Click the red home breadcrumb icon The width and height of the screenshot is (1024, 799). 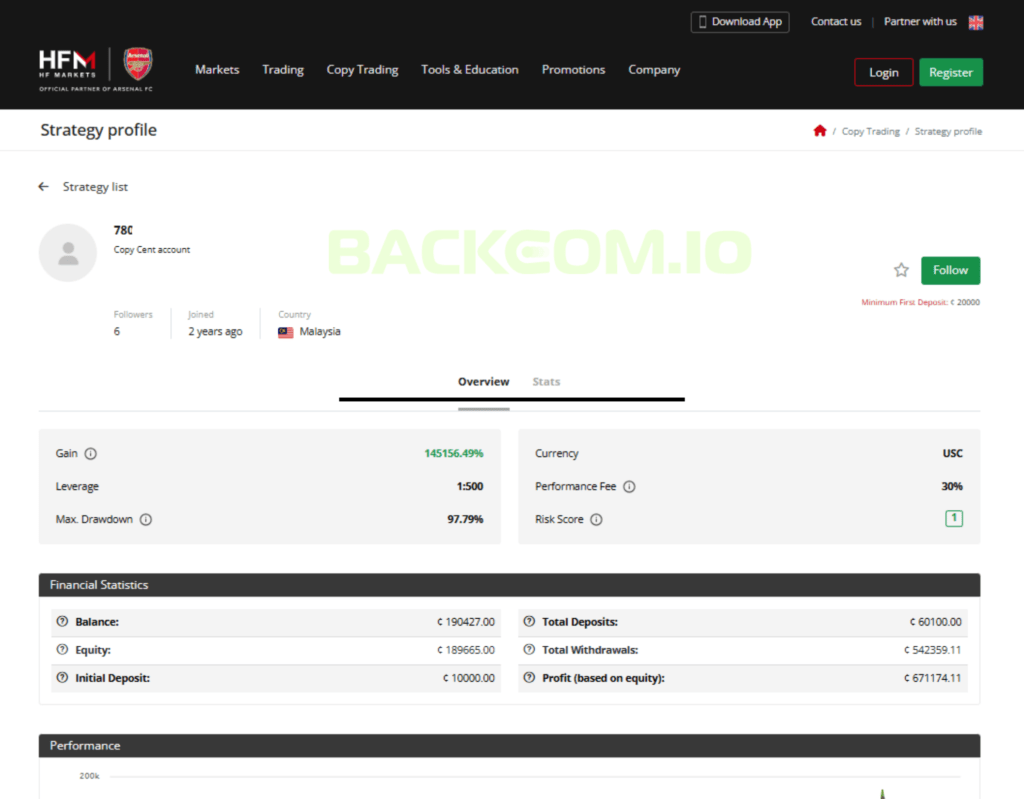[820, 131]
